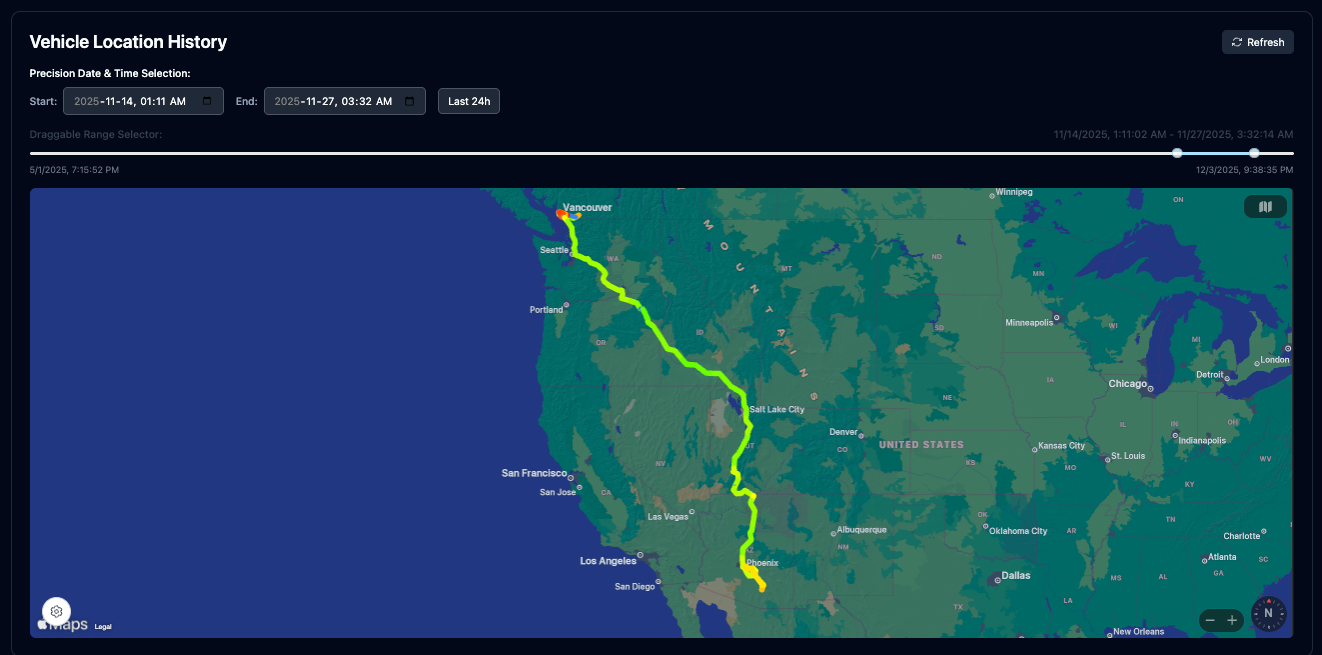Image resolution: width=1322 pixels, height=655 pixels.
Task: Zoom out using the minus control
Action: click(x=1210, y=620)
